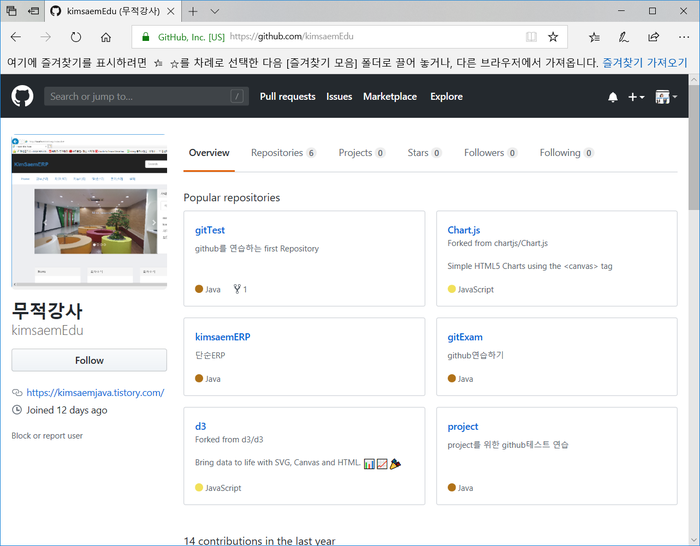Open the notifications bell
This screenshot has width=700, height=546.
click(x=612, y=97)
